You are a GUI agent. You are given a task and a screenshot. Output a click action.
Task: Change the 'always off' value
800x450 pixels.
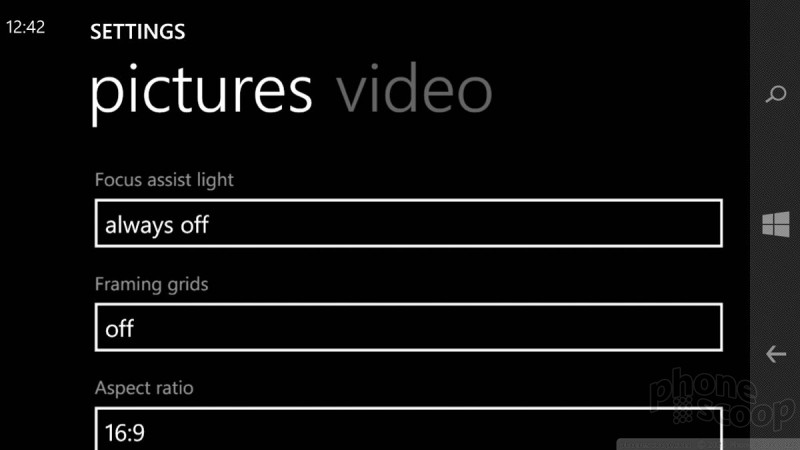pyautogui.click(x=157, y=225)
